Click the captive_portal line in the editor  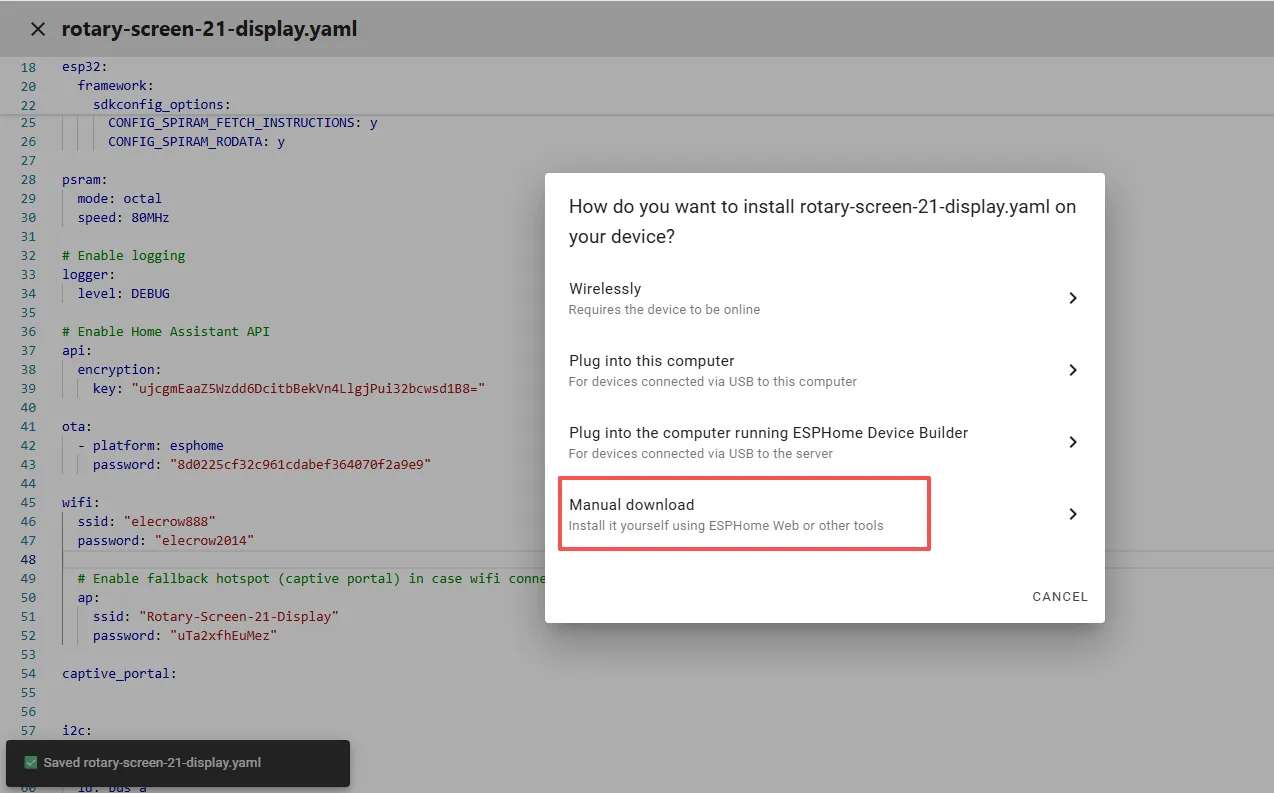119,673
